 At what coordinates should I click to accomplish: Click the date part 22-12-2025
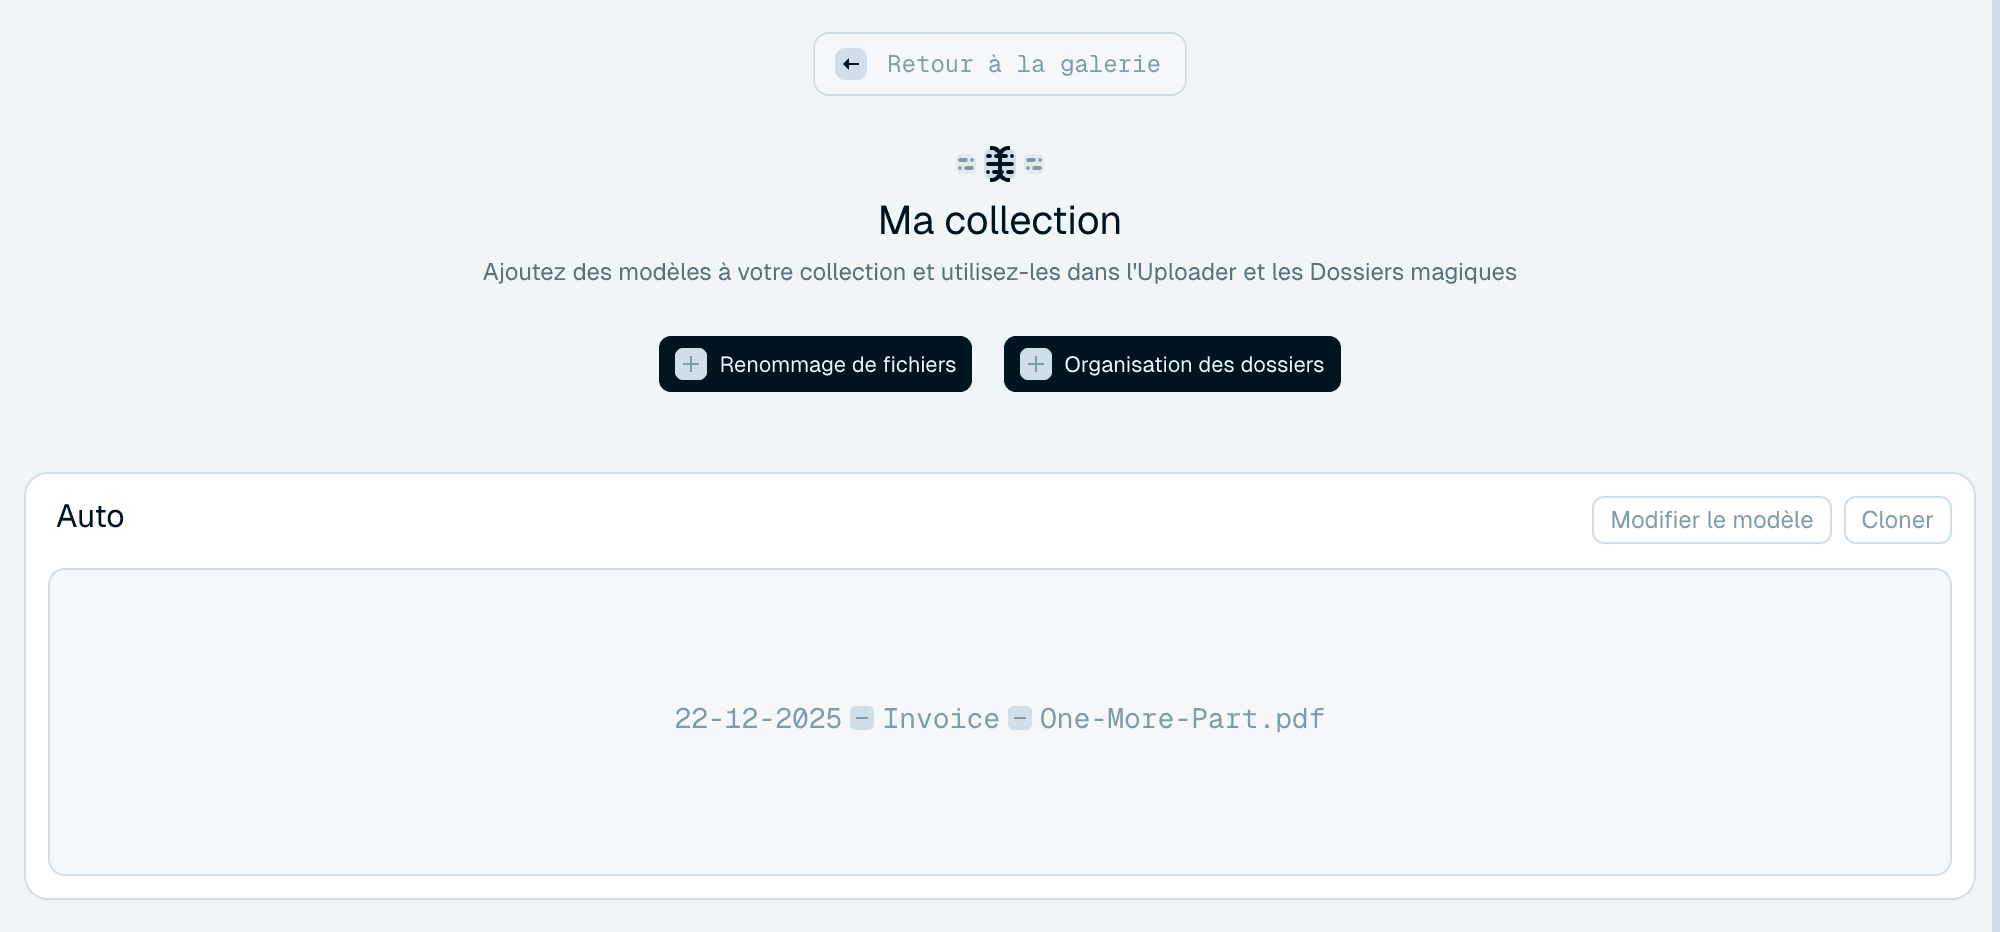758,718
